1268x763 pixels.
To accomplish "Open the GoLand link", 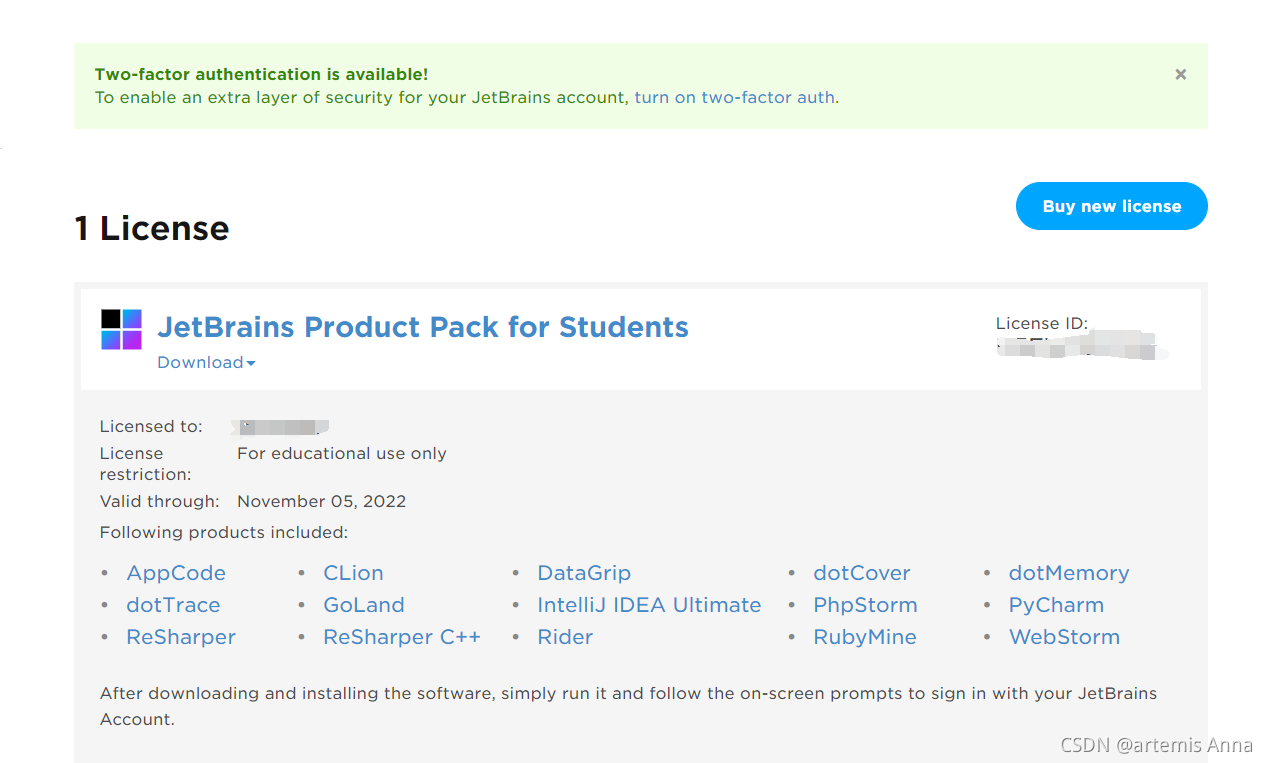I will [364, 605].
